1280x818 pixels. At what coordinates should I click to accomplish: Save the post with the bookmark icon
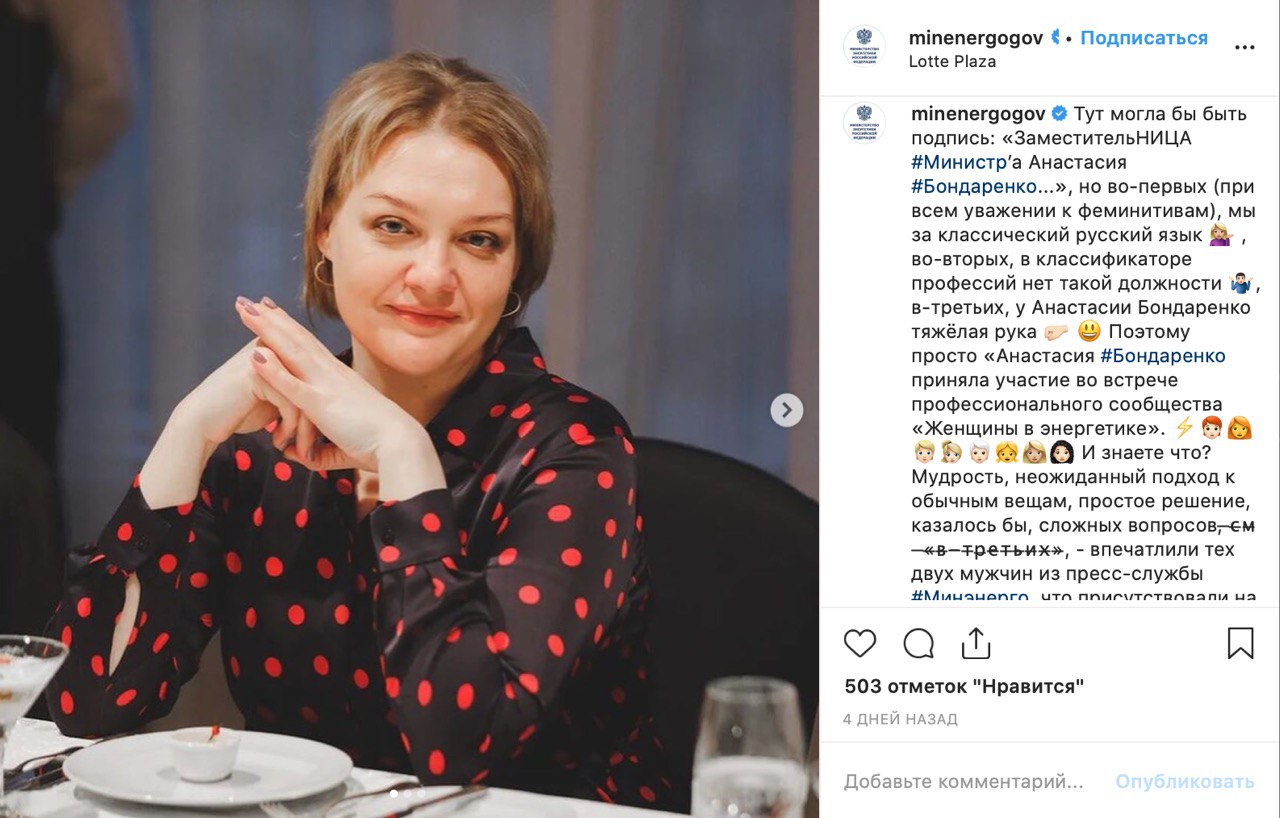tap(1240, 643)
